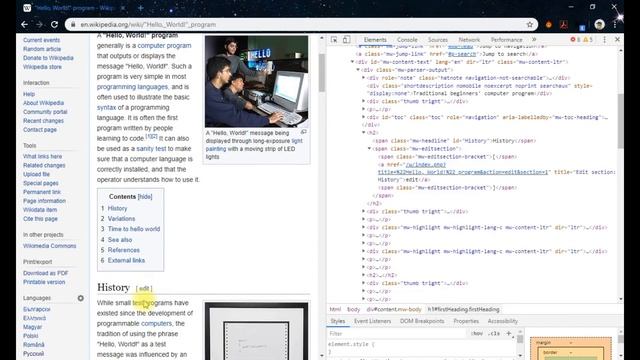
Task: Click the DevTools elements panel scrollbar
Action: tap(620, 121)
